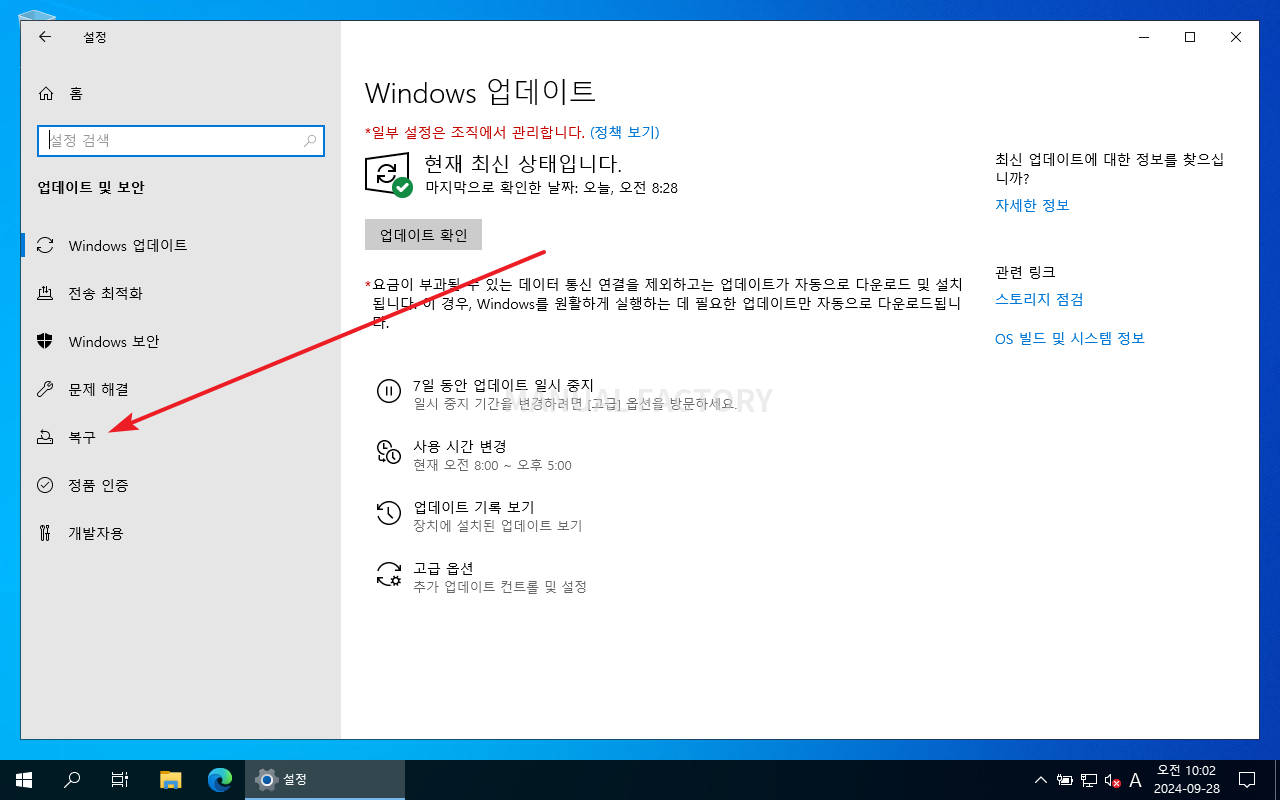Screen dimensions: 1280x800
Task: Open the Windows Start button
Action: (24, 779)
